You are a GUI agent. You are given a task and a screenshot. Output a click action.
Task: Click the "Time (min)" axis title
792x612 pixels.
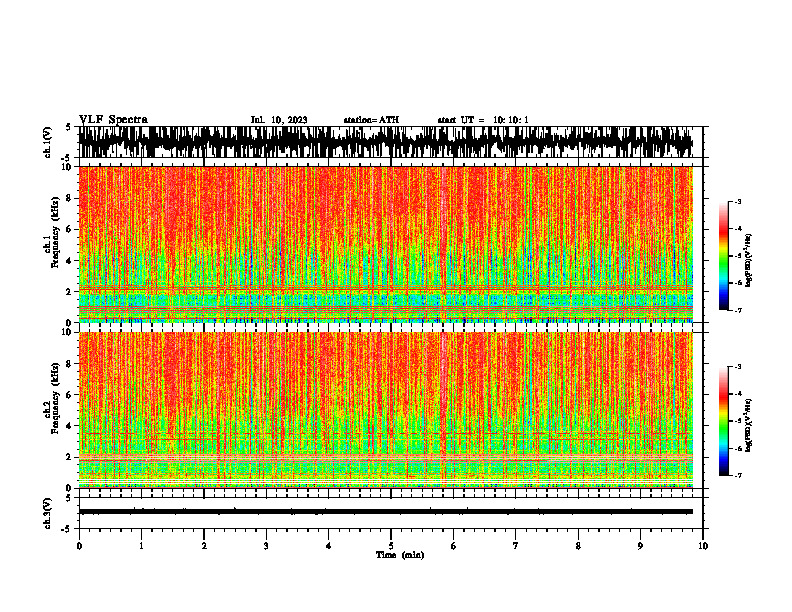pos(400,555)
